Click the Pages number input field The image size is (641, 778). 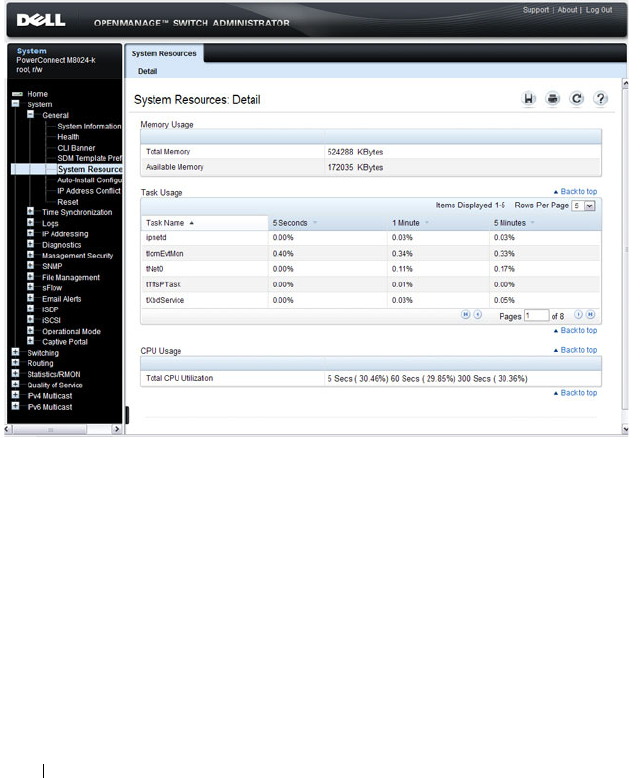click(537, 316)
